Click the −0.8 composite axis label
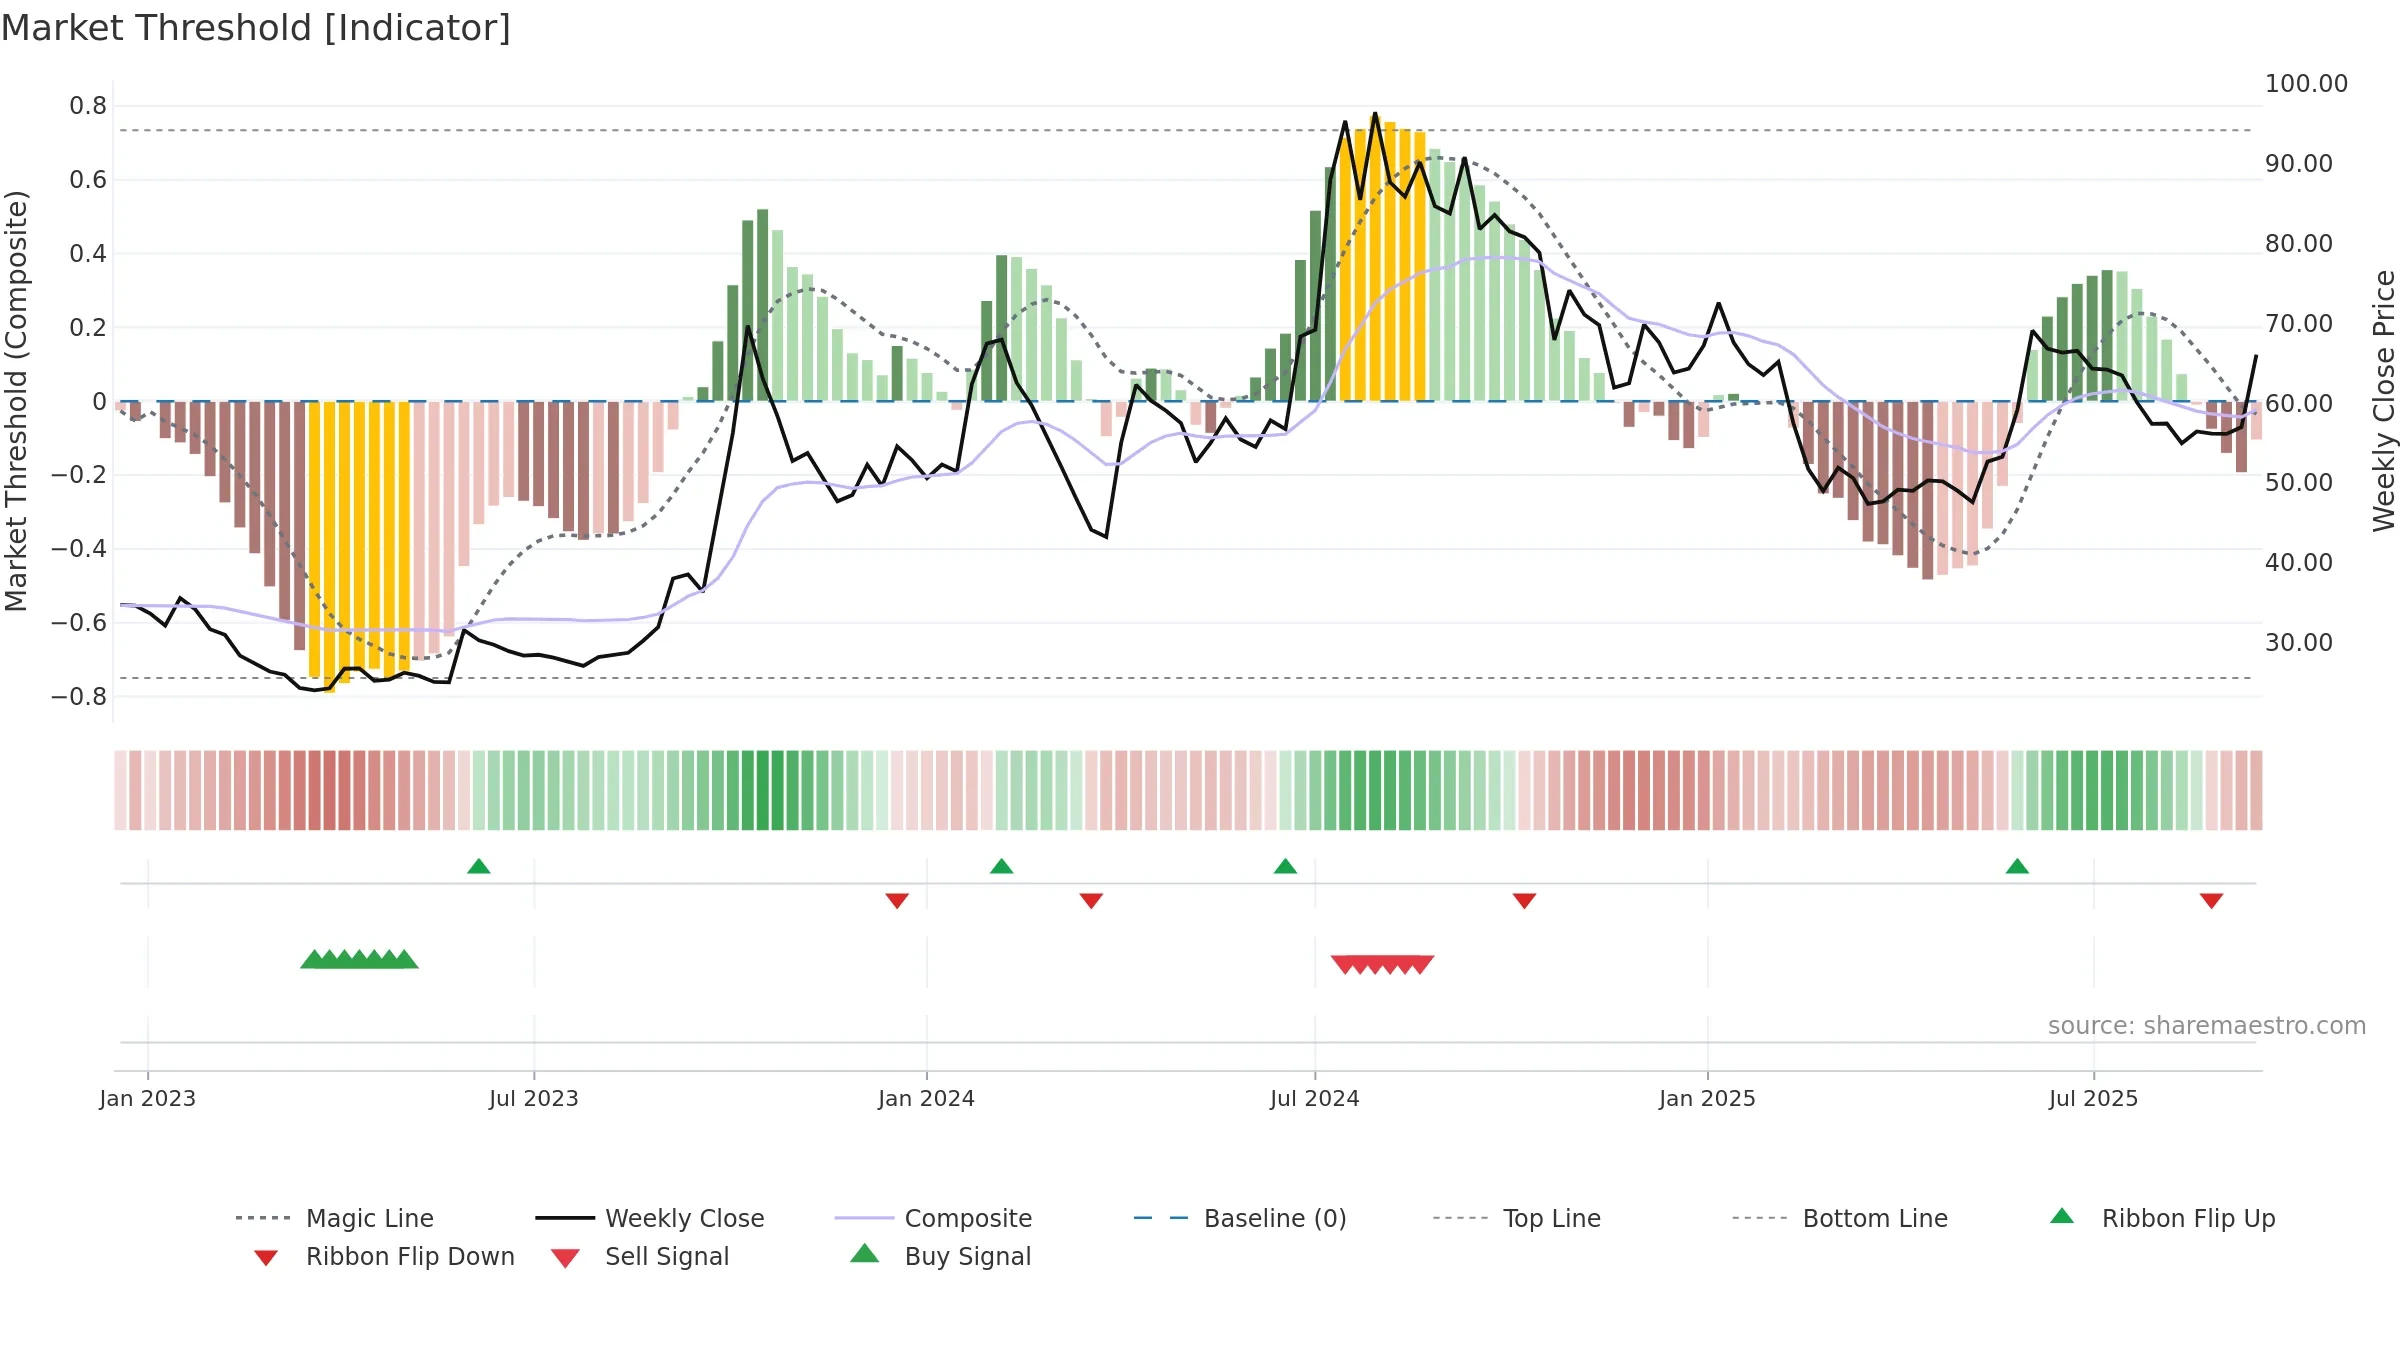The width and height of the screenshot is (2400, 1350). (79, 697)
